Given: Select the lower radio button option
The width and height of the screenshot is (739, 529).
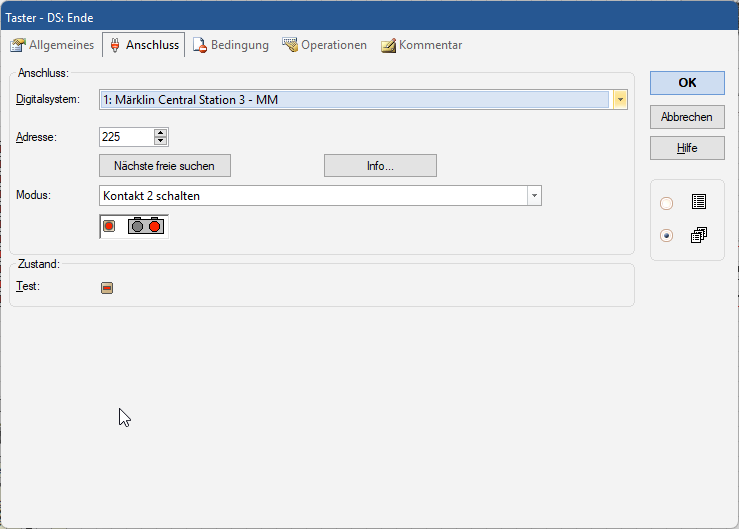Looking at the screenshot, I should pyautogui.click(x=667, y=236).
